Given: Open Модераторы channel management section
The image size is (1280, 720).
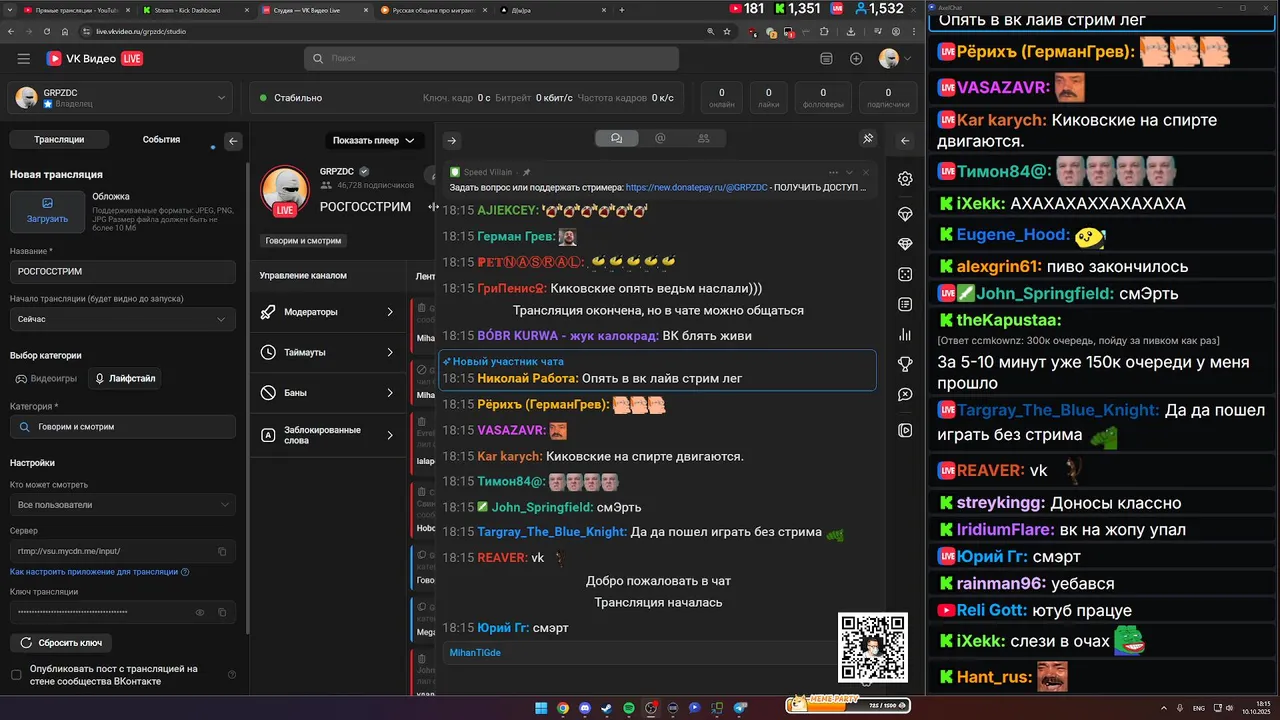Looking at the screenshot, I should (328, 312).
